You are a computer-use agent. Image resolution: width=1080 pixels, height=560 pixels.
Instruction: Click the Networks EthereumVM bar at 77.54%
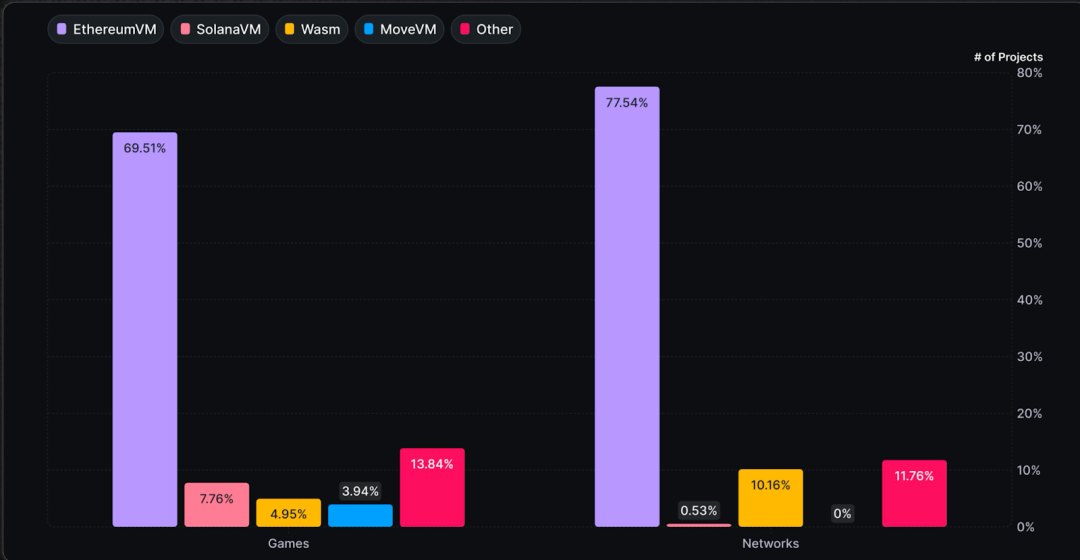627,307
